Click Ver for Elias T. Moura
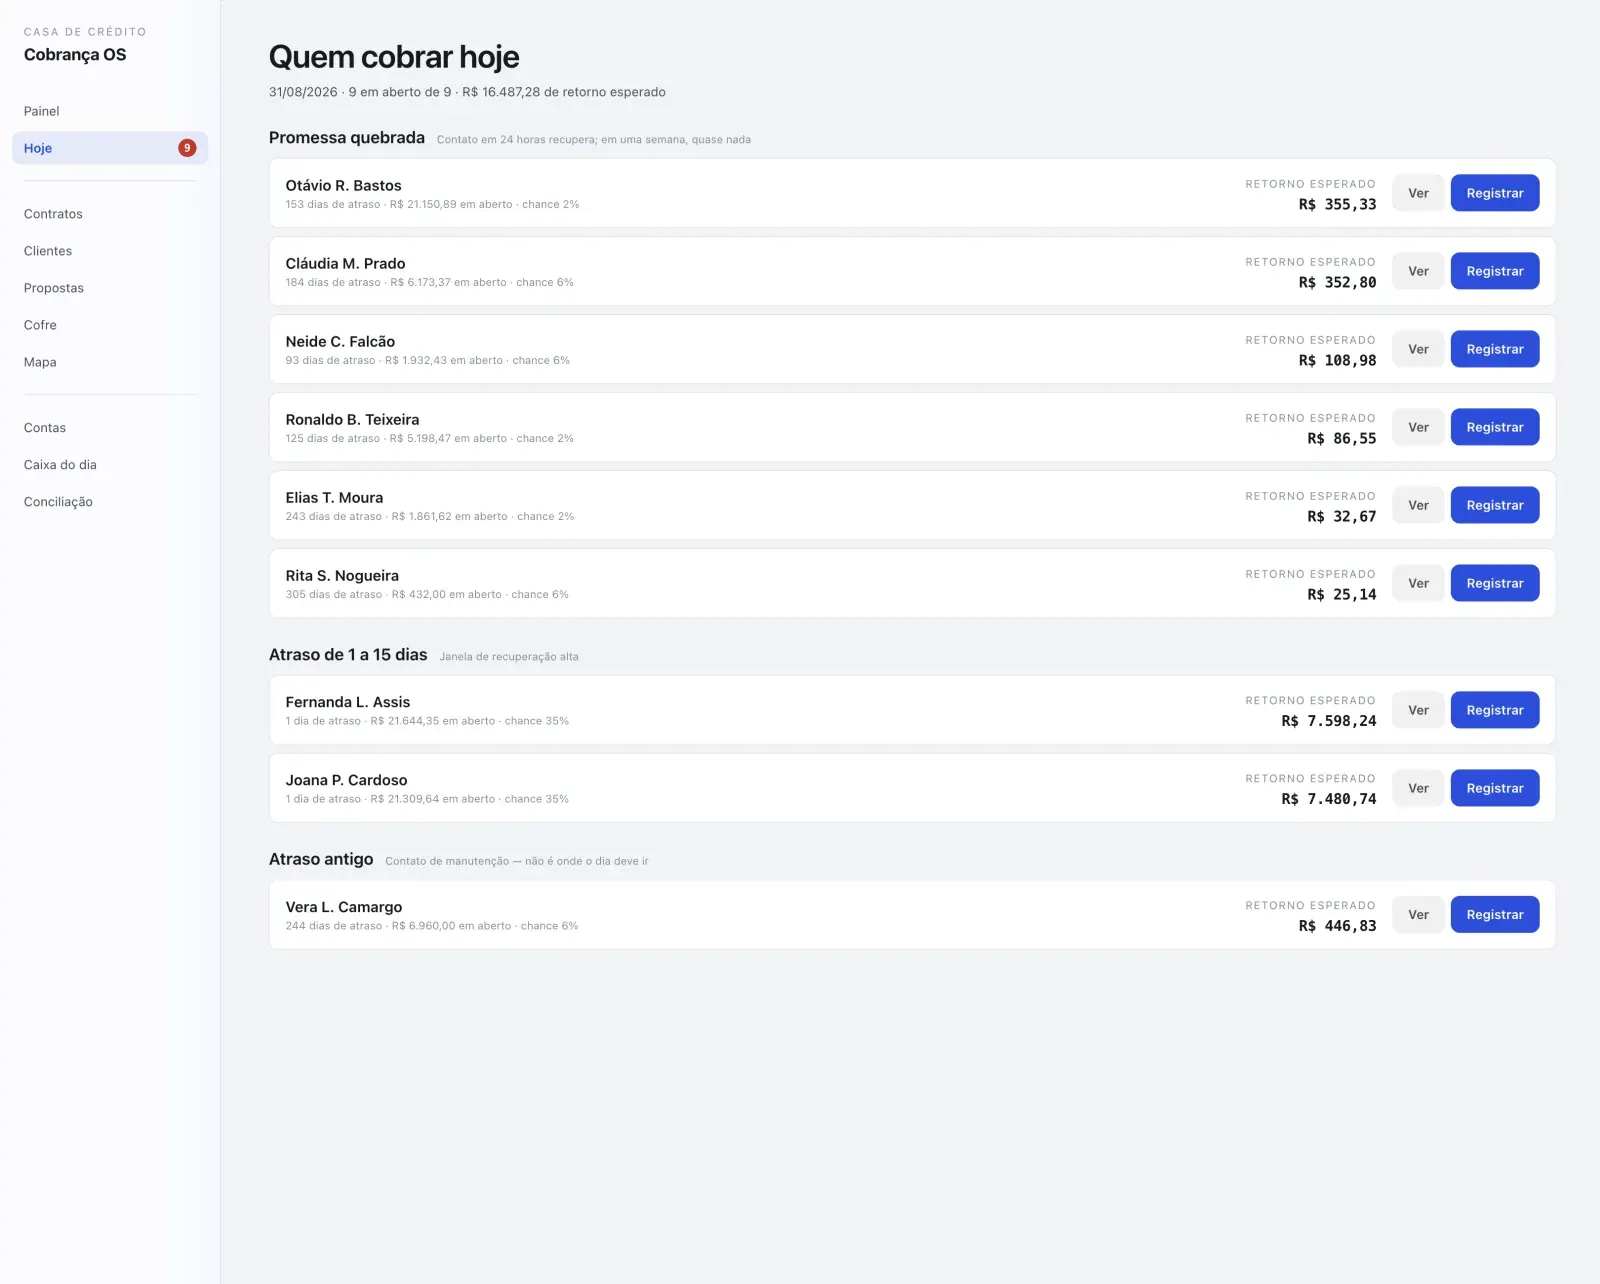 point(1418,505)
